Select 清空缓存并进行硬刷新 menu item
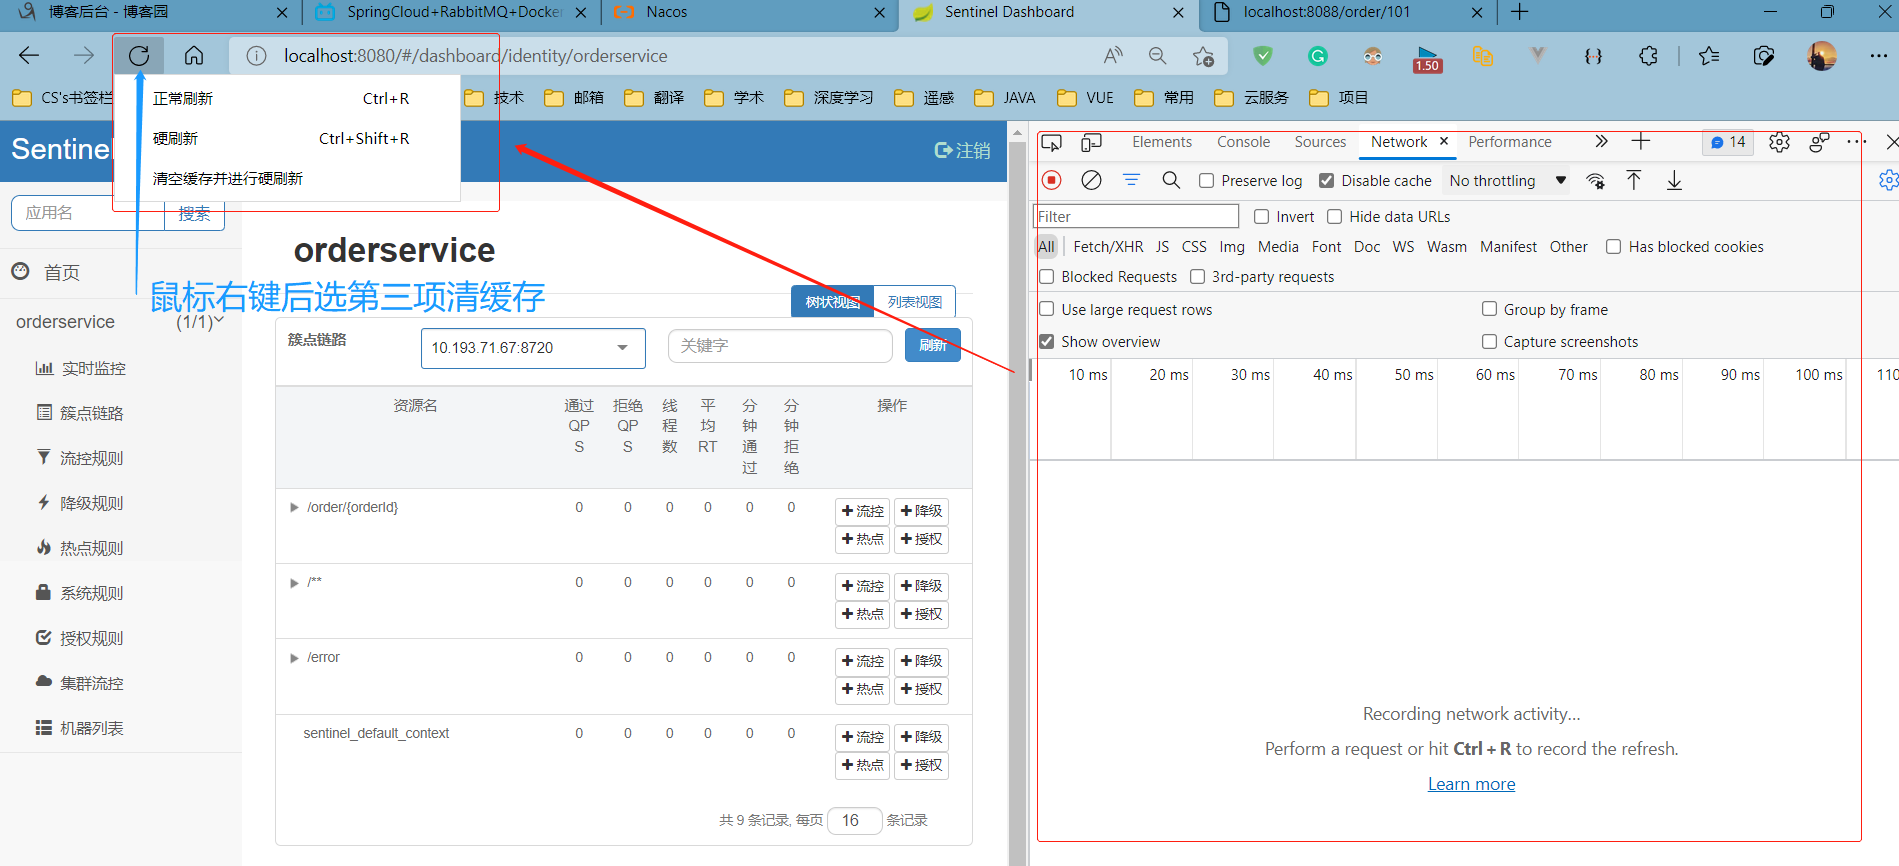The image size is (1899, 866). click(287, 179)
